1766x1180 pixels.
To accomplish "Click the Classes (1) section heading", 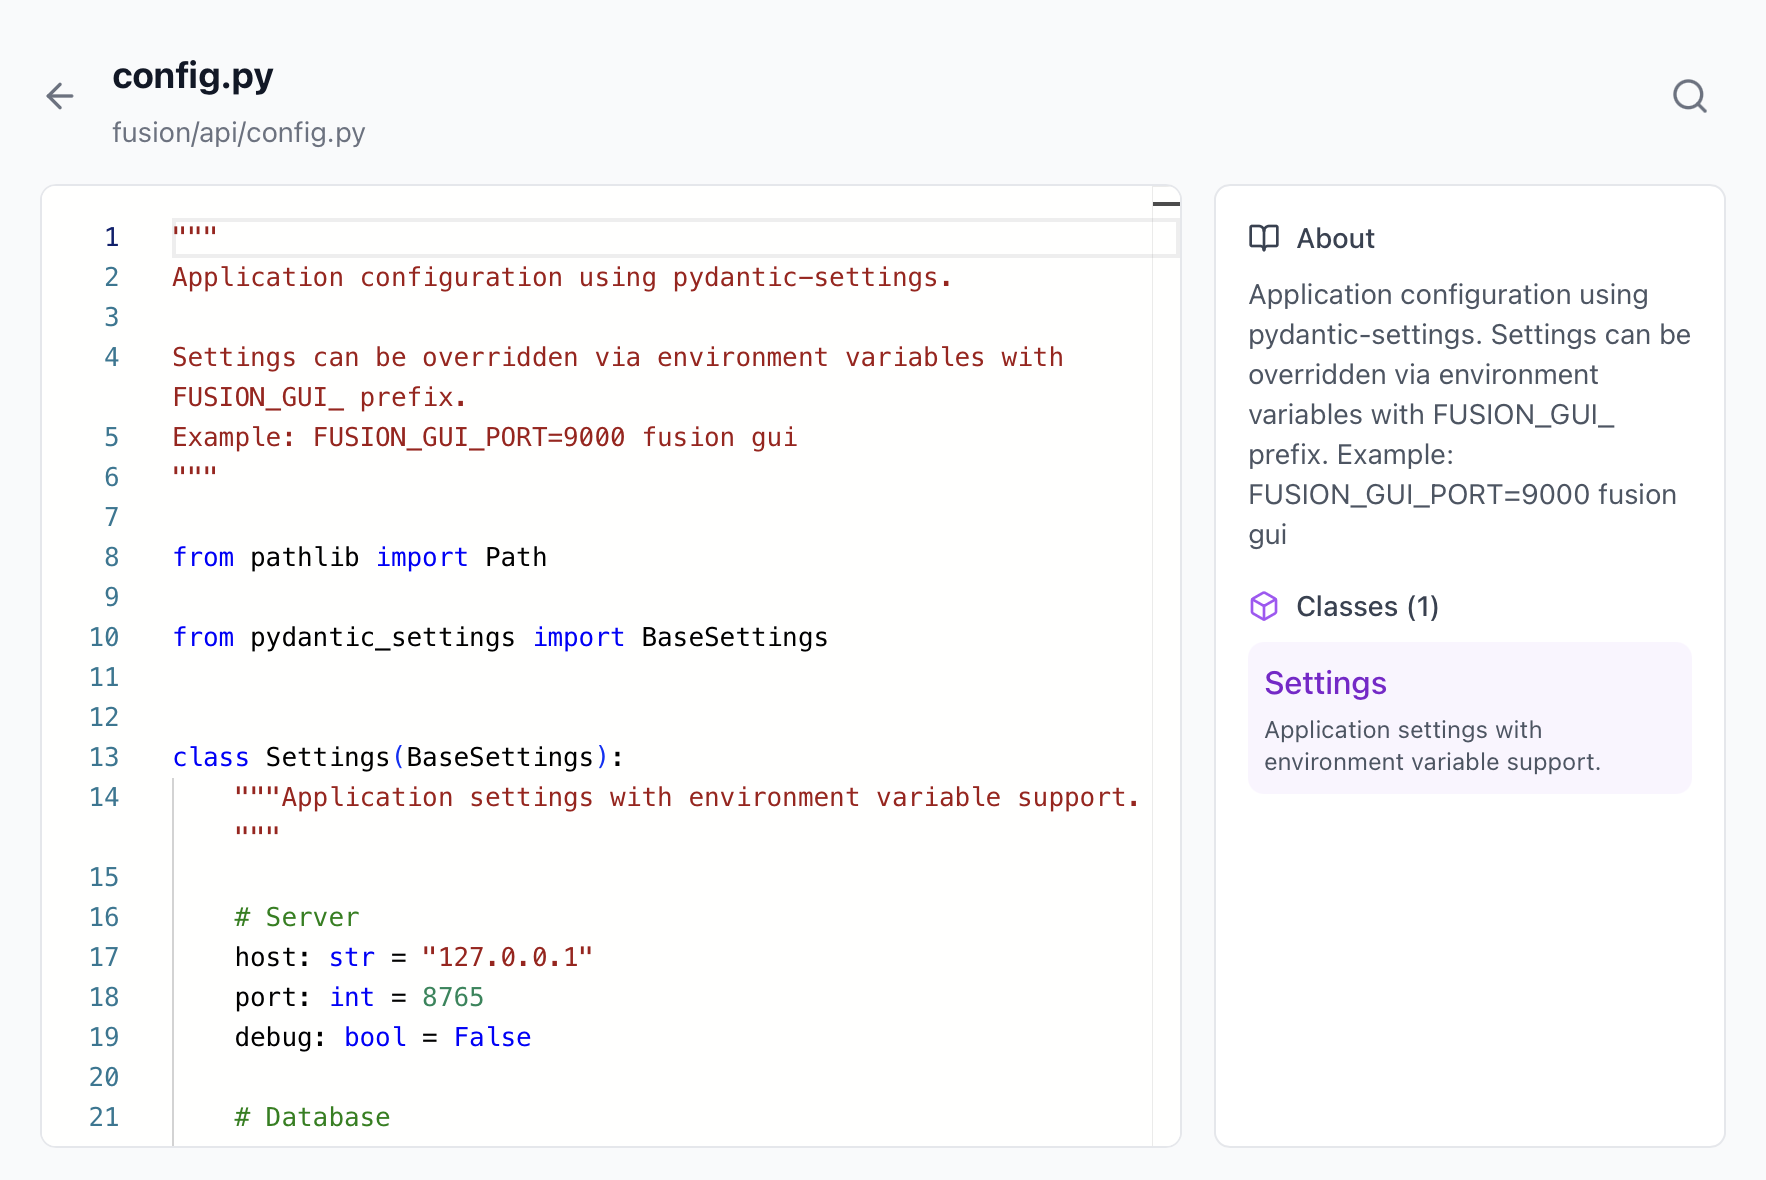I will pyautogui.click(x=1366, y=607).
